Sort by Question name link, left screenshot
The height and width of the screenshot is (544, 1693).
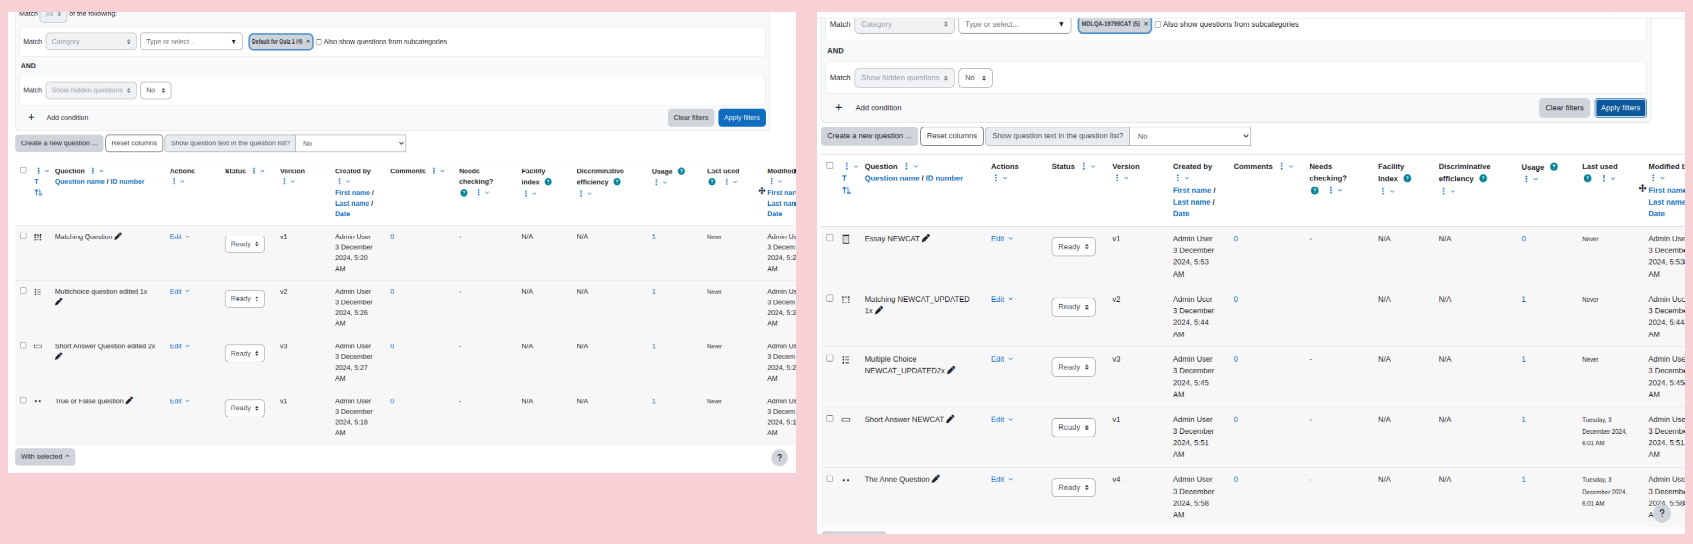click(80, 182)
